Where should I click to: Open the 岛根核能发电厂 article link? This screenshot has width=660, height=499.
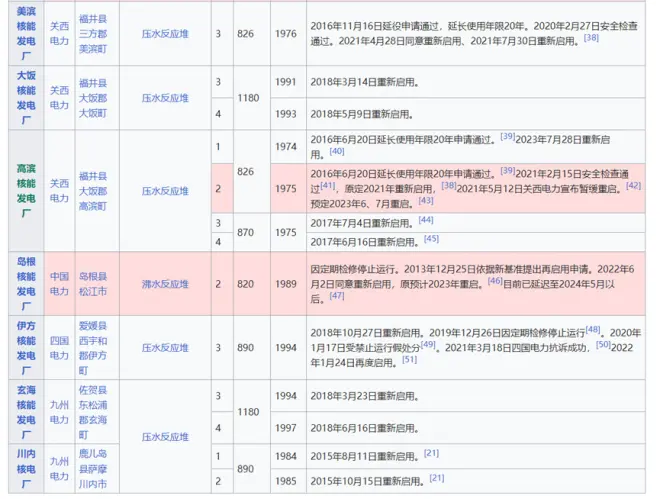point(24,283)
